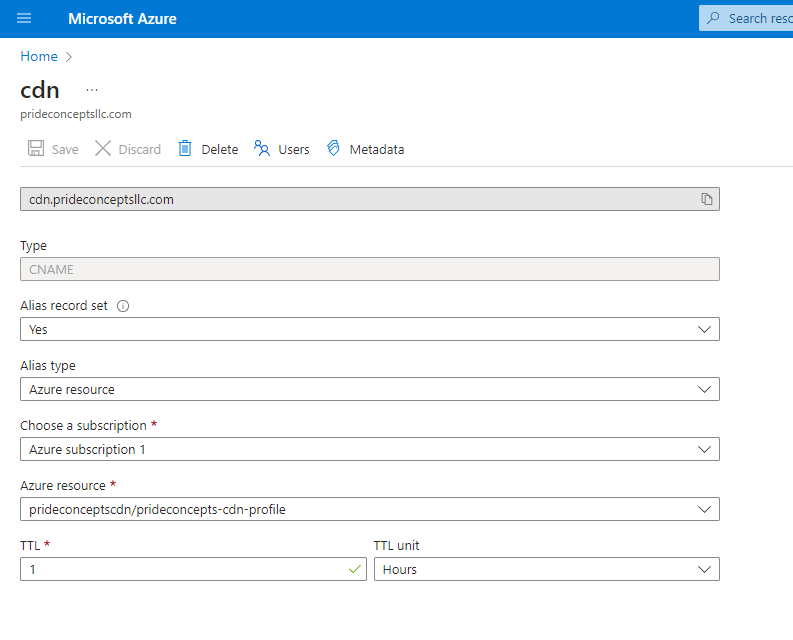
Task: Click the Users toolbar label
Action: point(294,149)
